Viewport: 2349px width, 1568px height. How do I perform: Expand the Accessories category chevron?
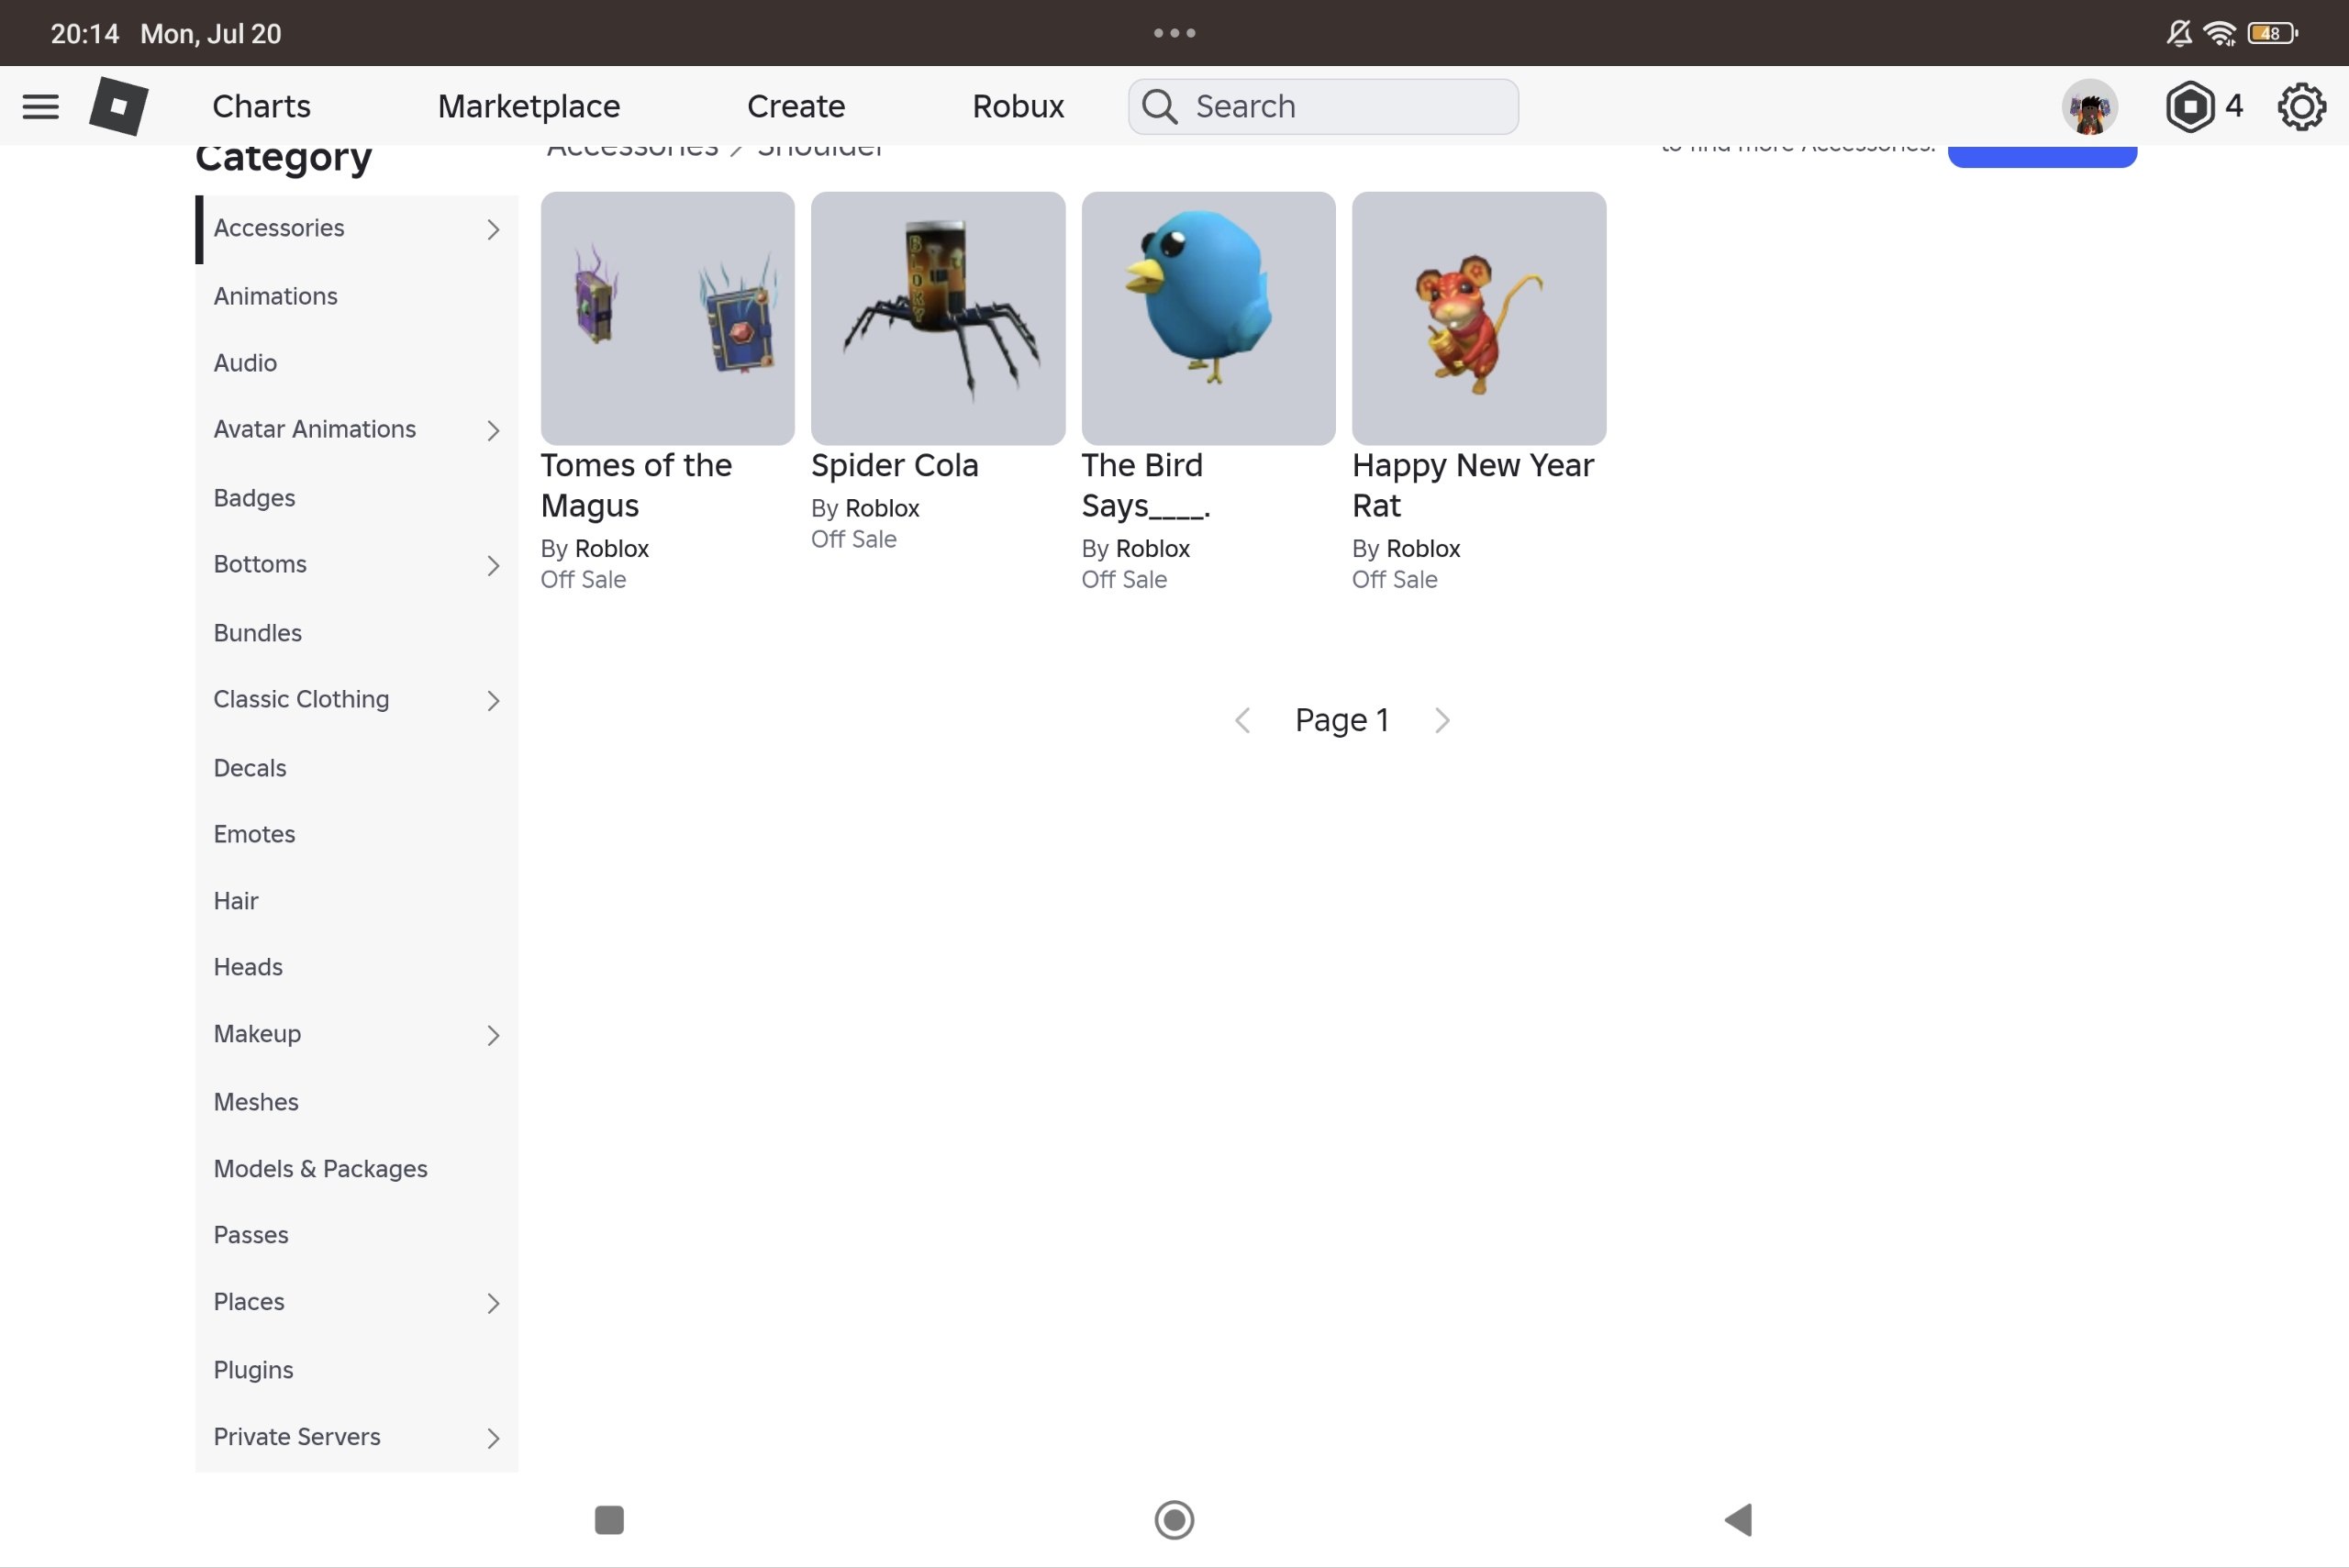[493, 229]
